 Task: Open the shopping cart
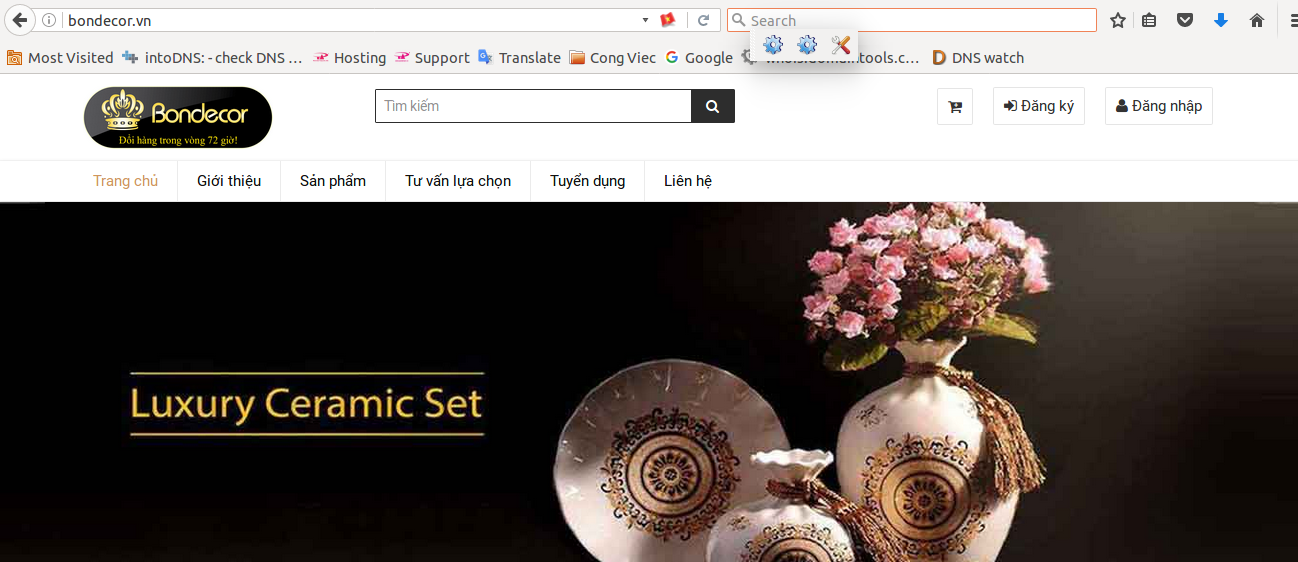tap(955, 106)
